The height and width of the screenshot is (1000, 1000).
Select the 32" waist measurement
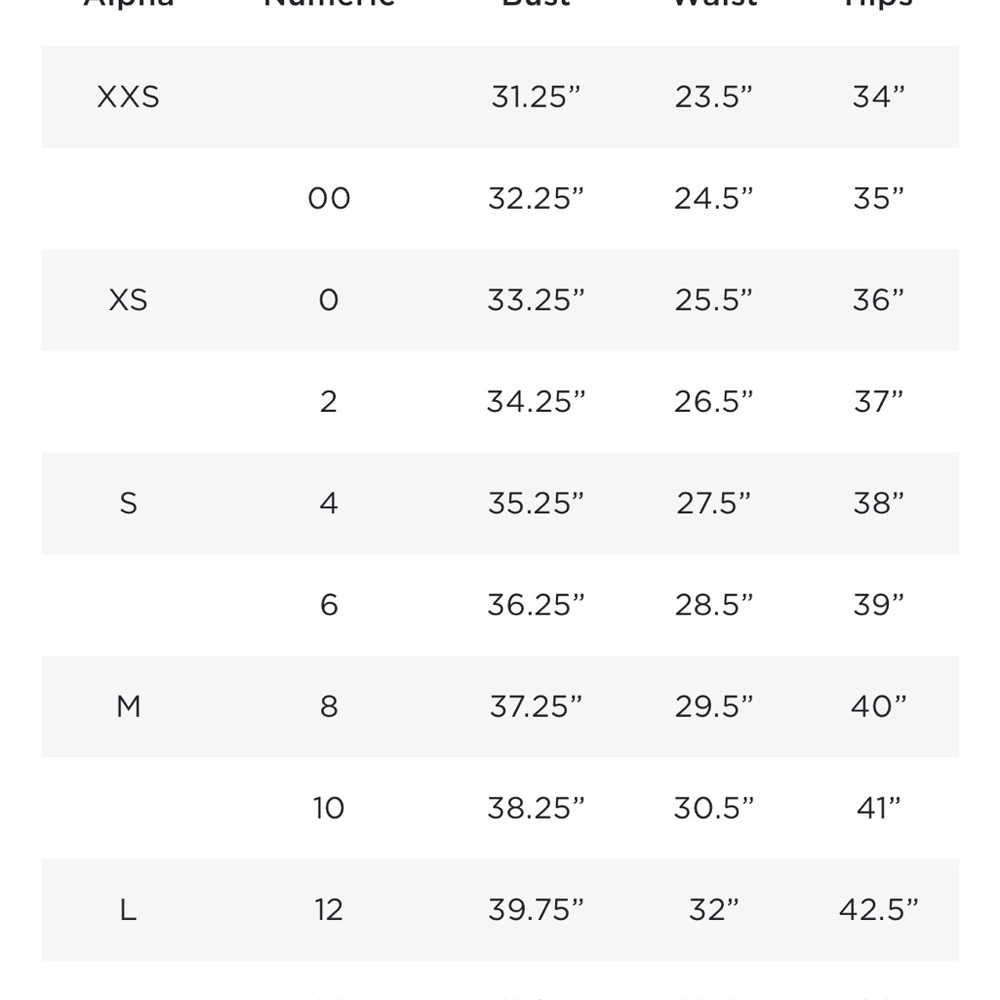714,909
